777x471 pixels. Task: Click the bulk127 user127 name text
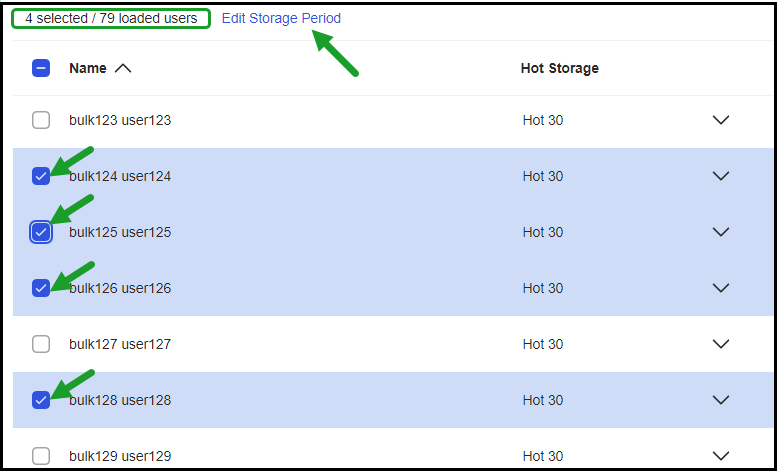(x=120, y=344)
